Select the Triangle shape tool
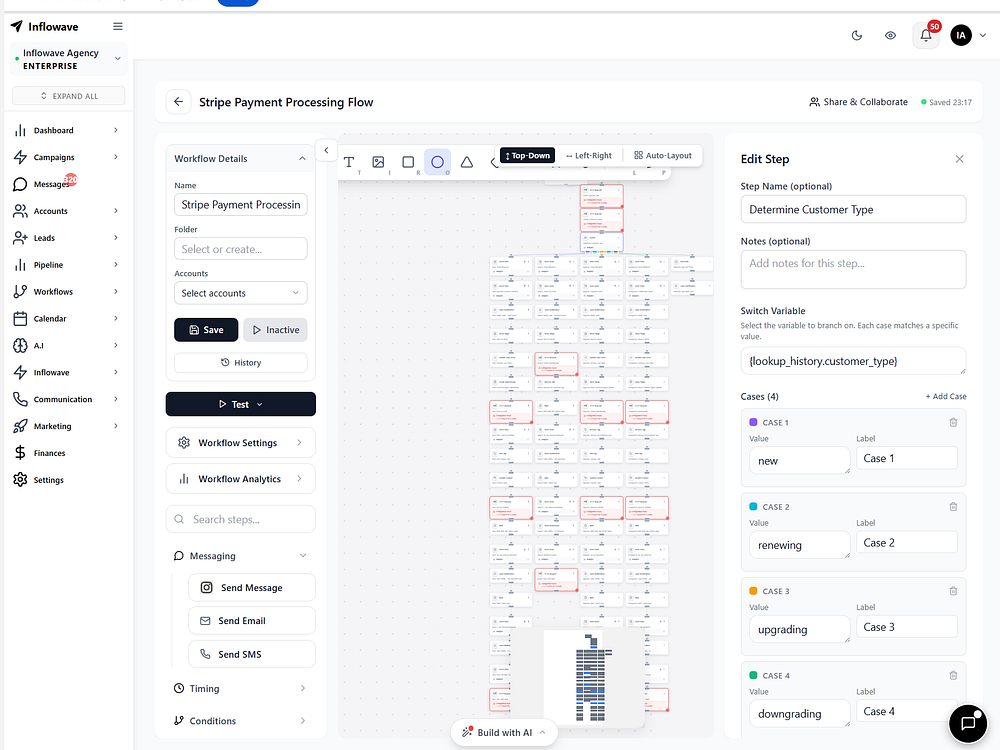The height and width of the screenshot is (750, 1000). (x=467, y=162)
